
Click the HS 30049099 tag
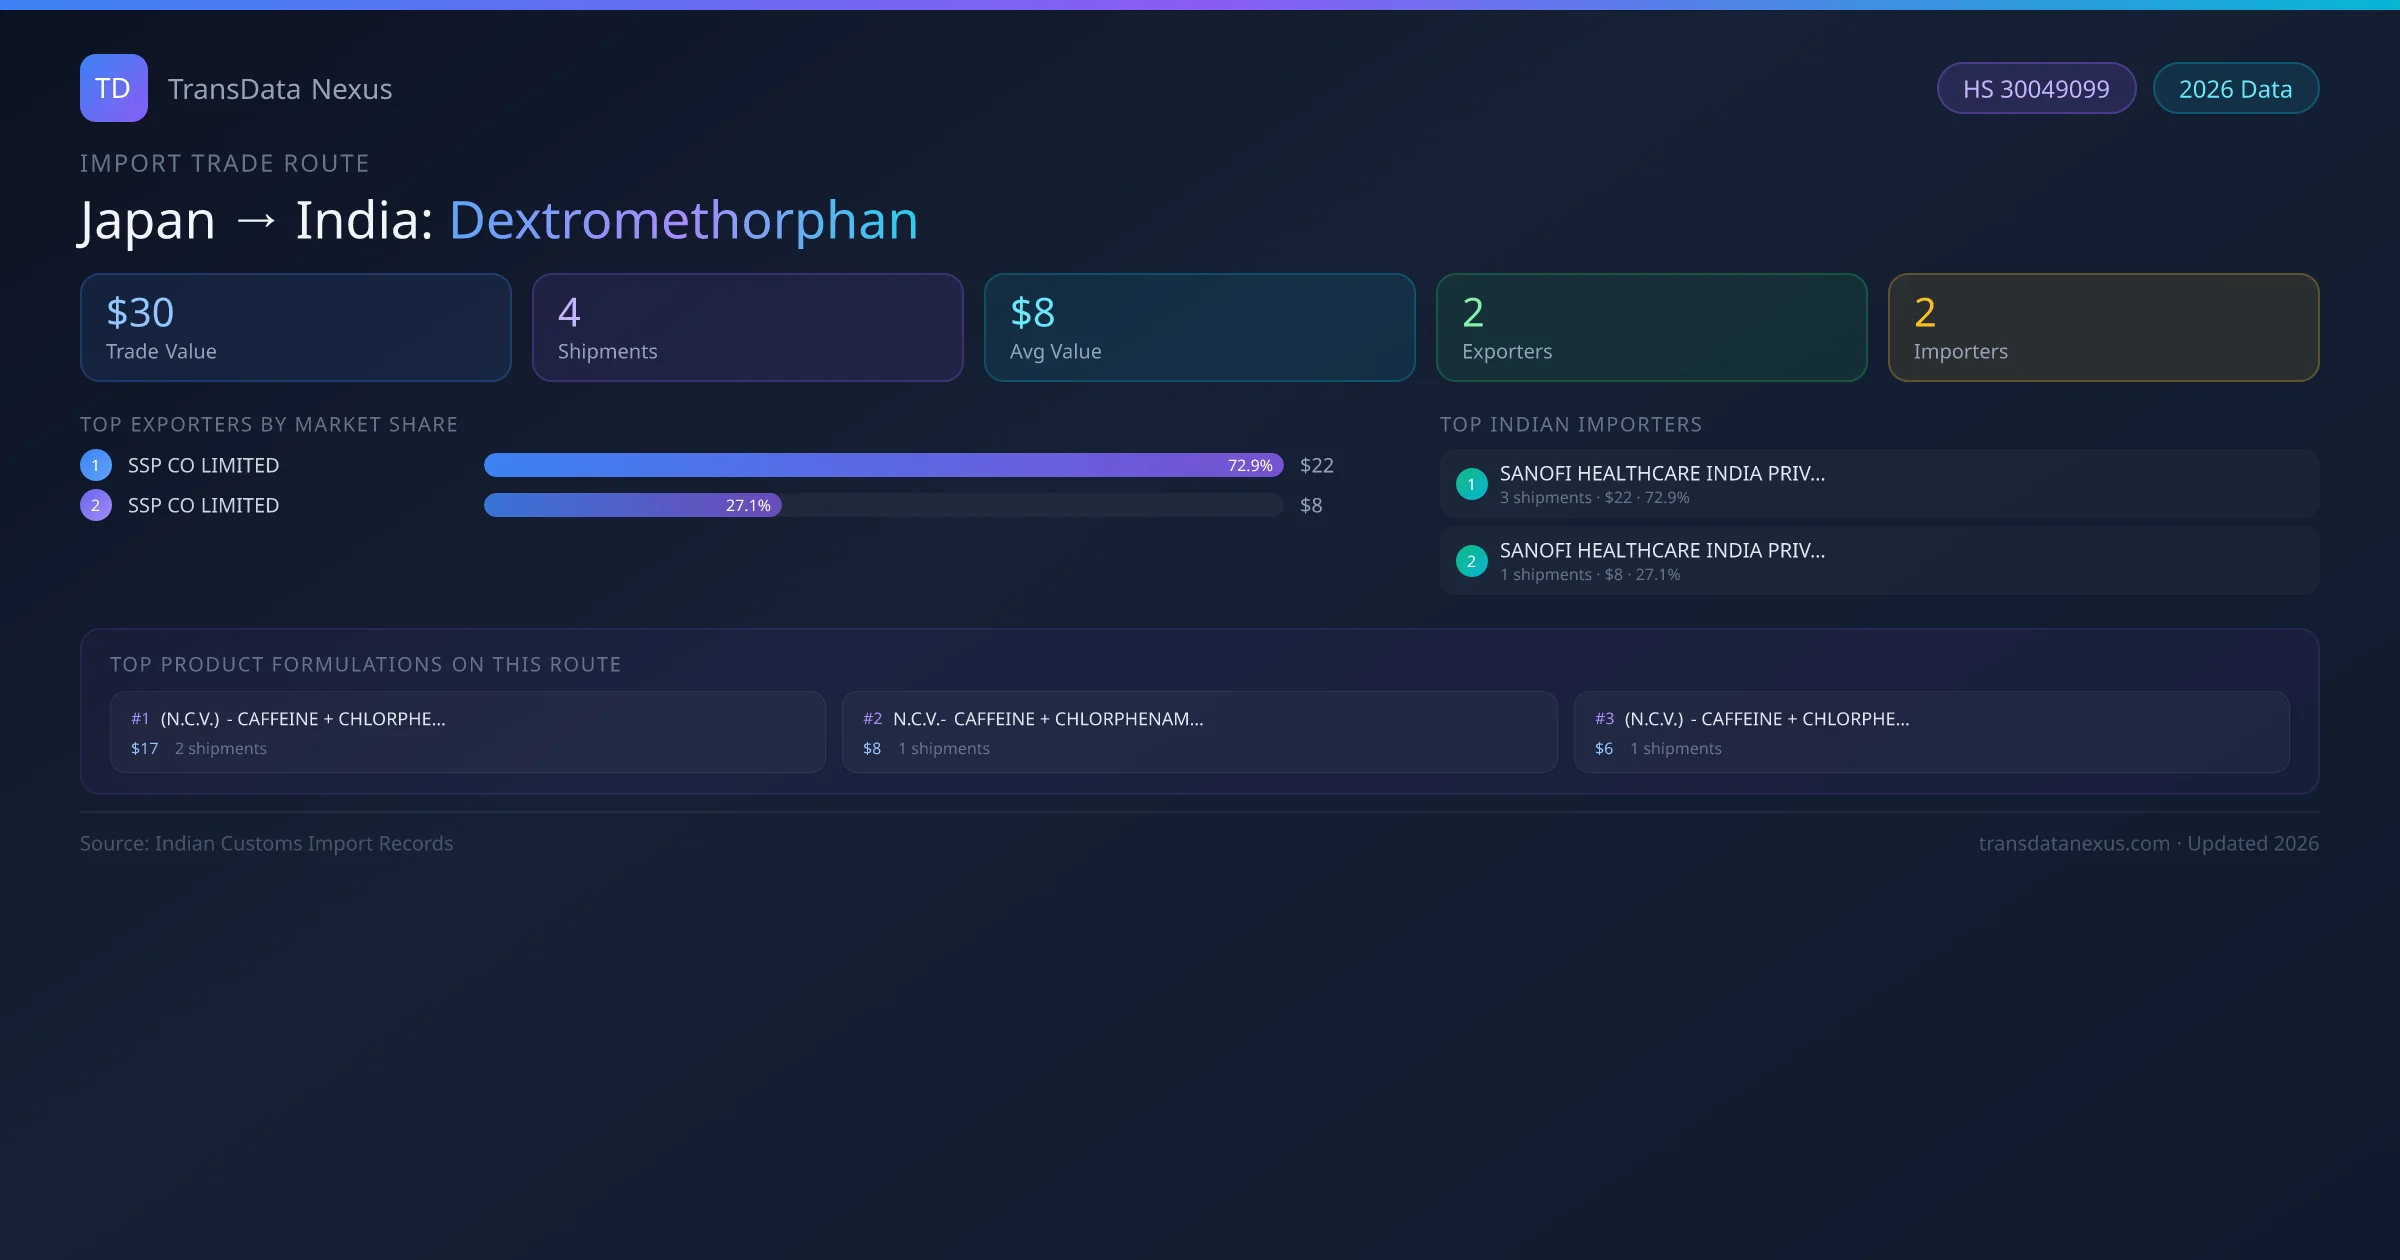click(x=2036, y=89)
